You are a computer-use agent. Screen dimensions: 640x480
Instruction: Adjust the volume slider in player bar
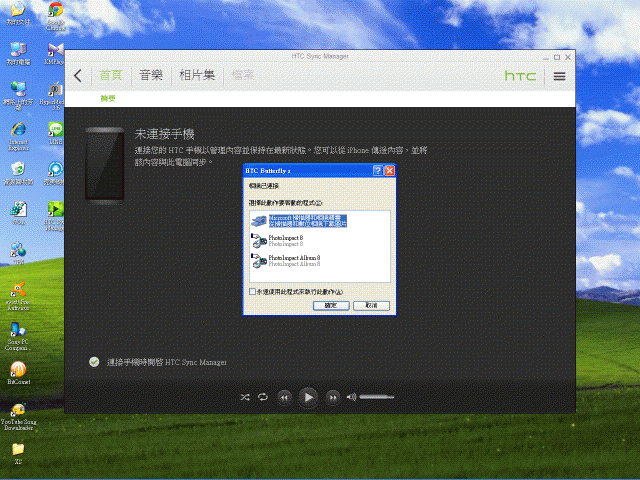tap(377, 397)
